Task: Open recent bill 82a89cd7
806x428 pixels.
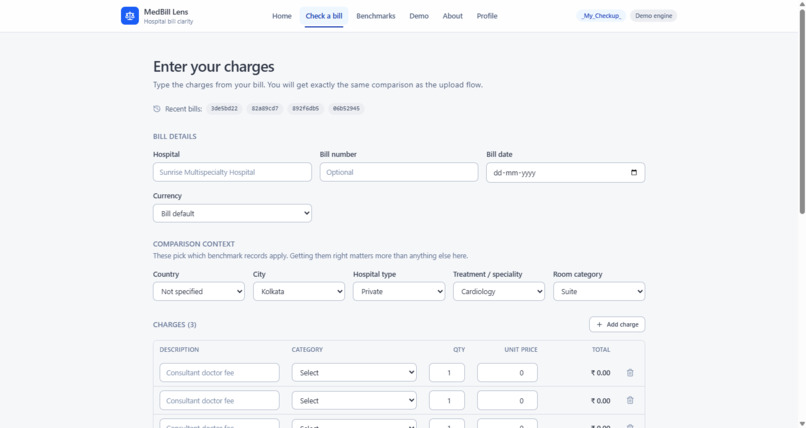Action: (265, 109)
